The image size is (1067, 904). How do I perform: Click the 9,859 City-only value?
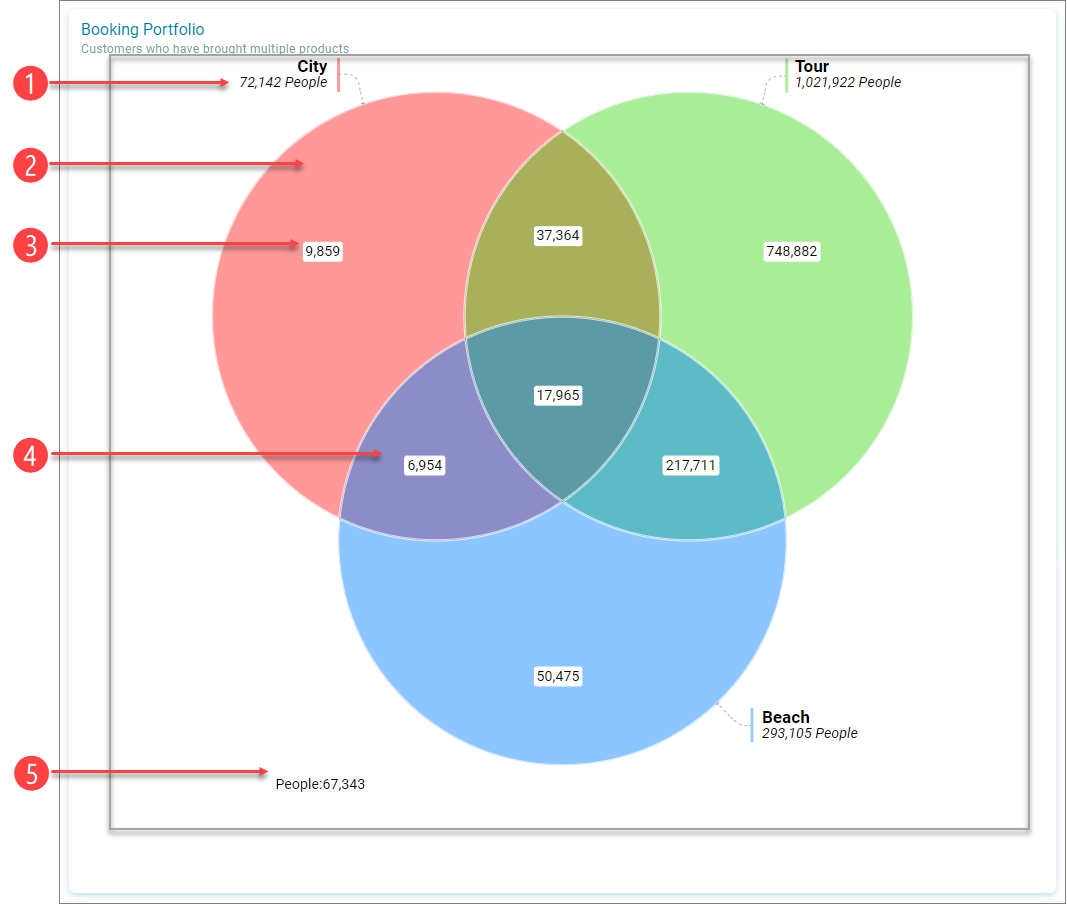point(323,251)
